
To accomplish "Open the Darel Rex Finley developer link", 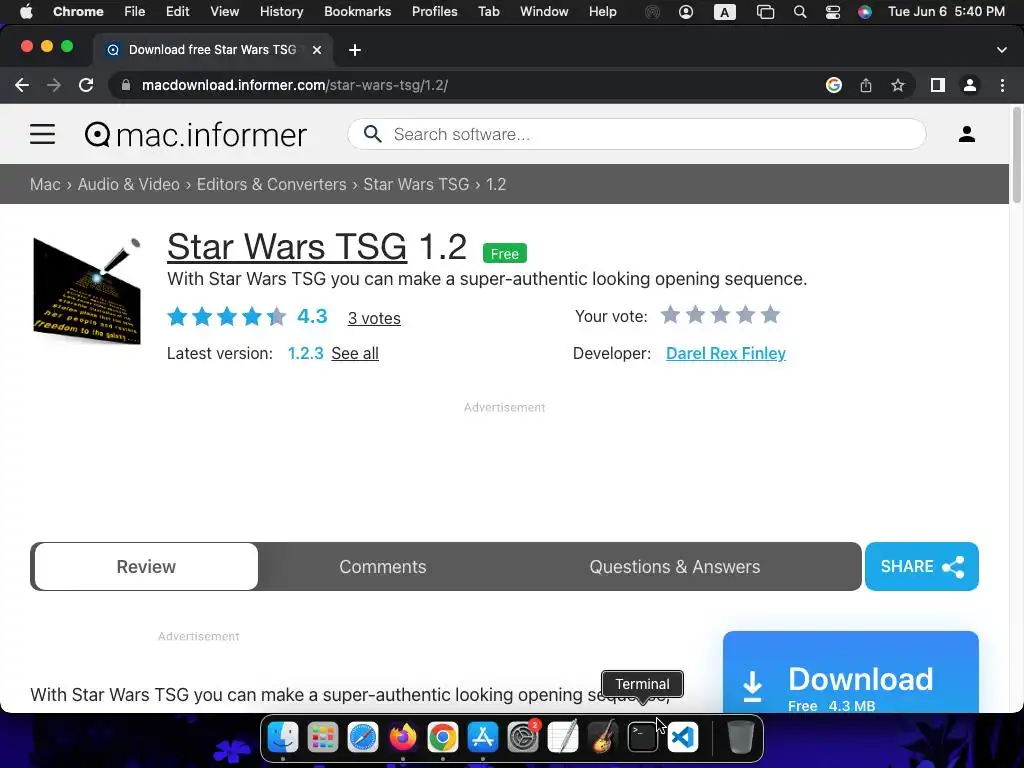I will click(x=726, y=353).
